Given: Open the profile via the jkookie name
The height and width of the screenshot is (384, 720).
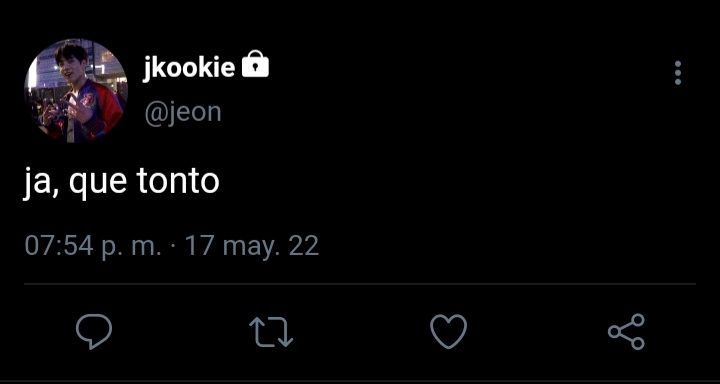Looking at the screenshot, I should [x=189, y=68].
